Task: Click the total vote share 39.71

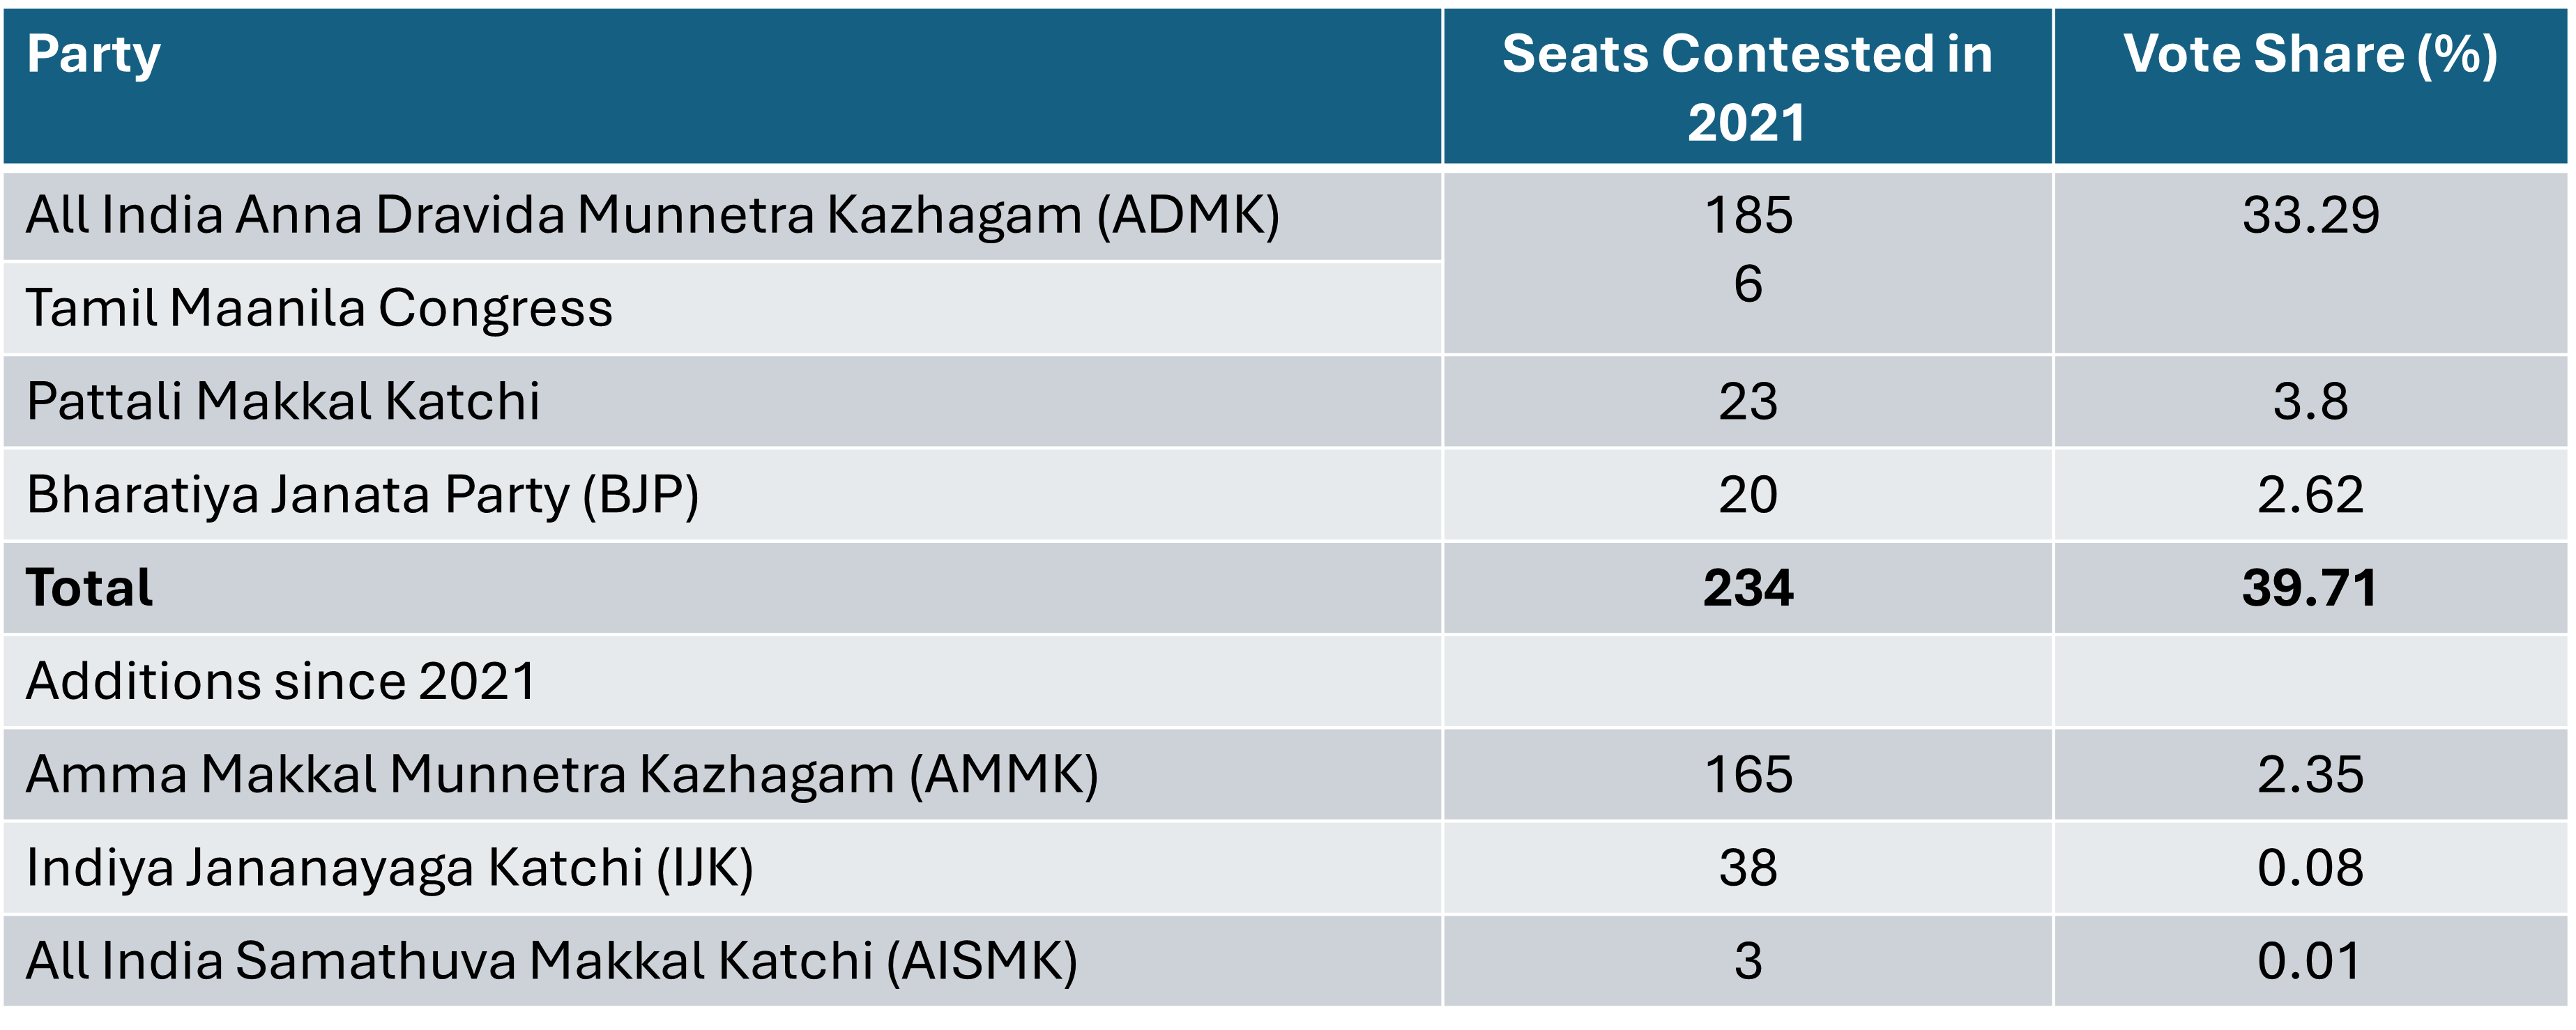Action: pos(2310,587)
